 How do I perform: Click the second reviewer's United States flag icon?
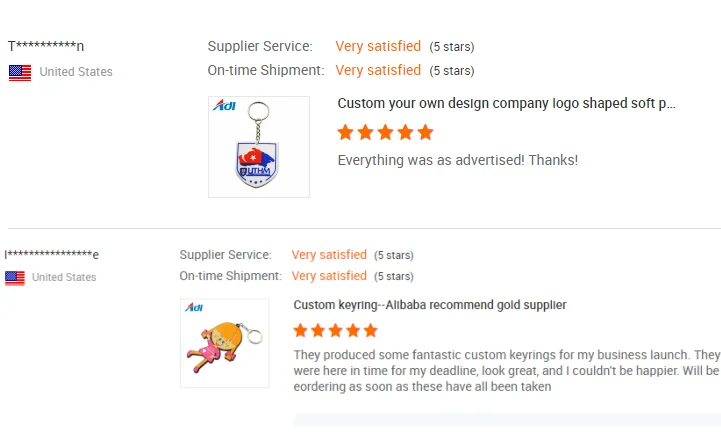pyautogui.click(x=15, y=278)
